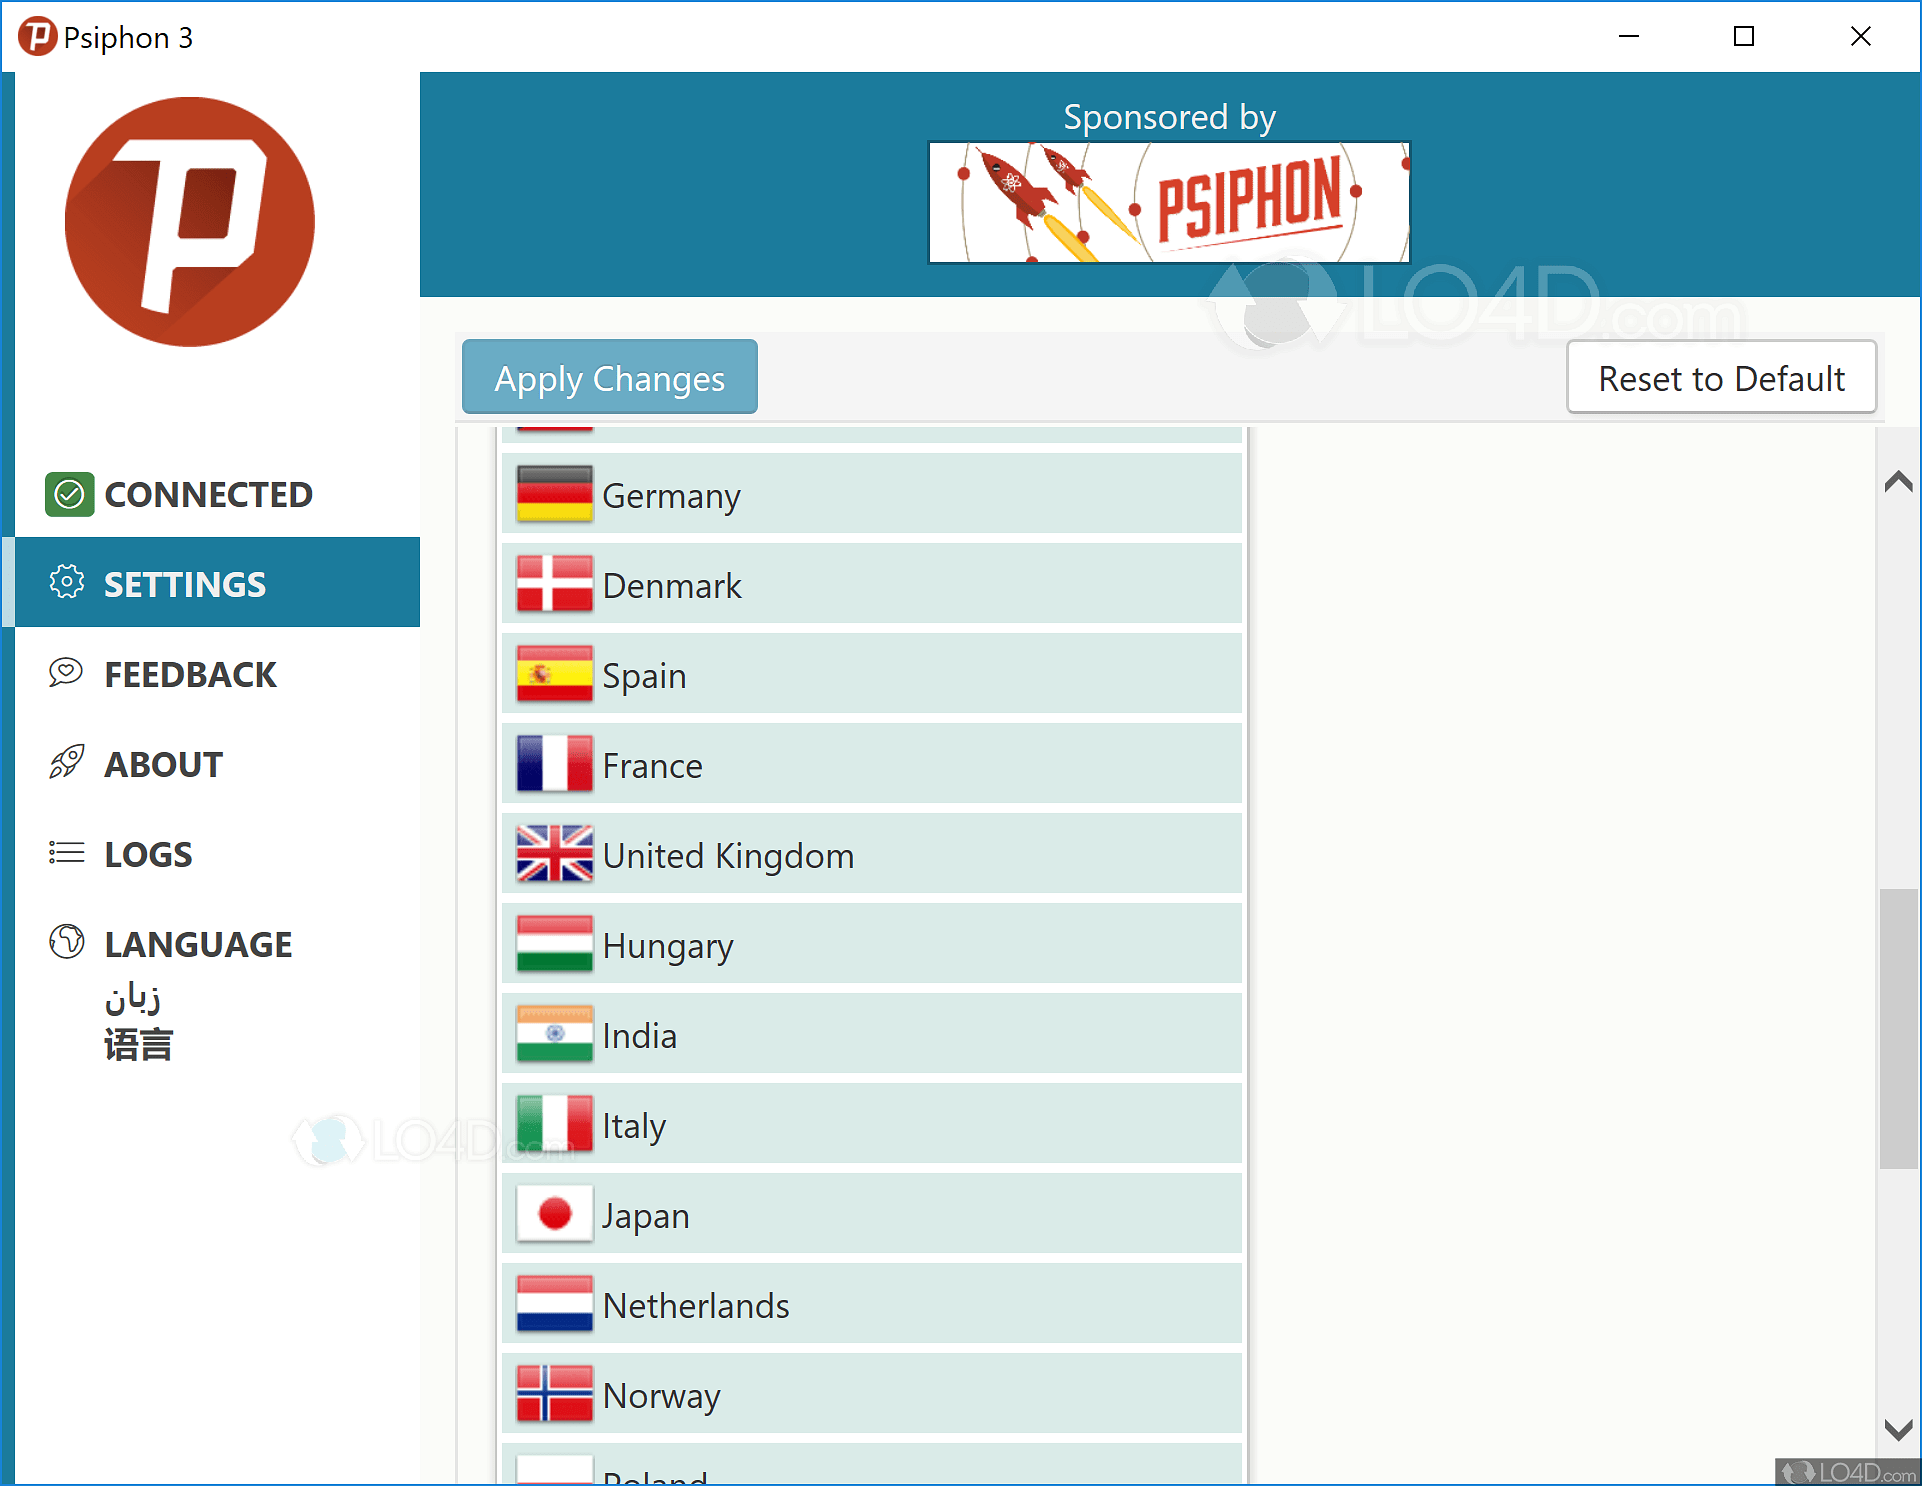The image size is (1922, 1486).
Task: Click the United Kingdom flag icon
Action: click(x=554, y=854)
